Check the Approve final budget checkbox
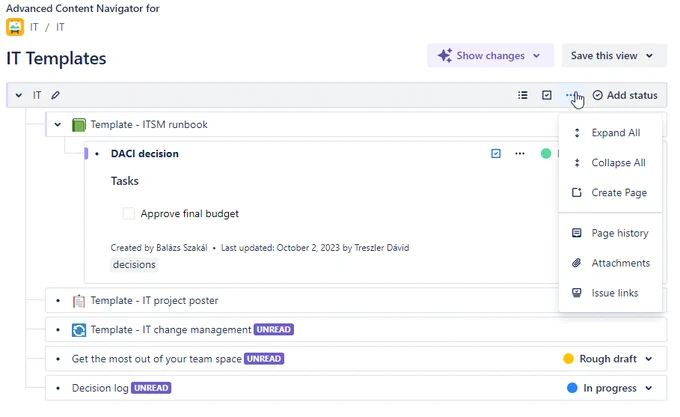 (x=128, y=213)
